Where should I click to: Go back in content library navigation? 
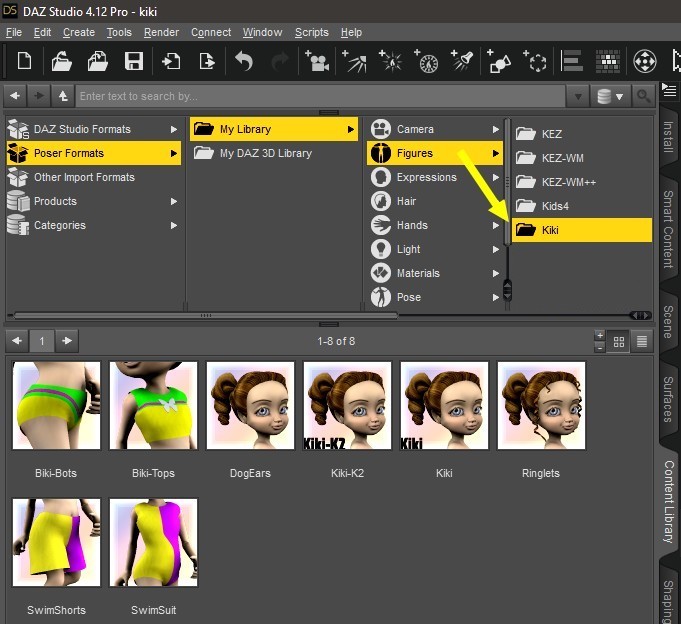(x=15, y=96)
